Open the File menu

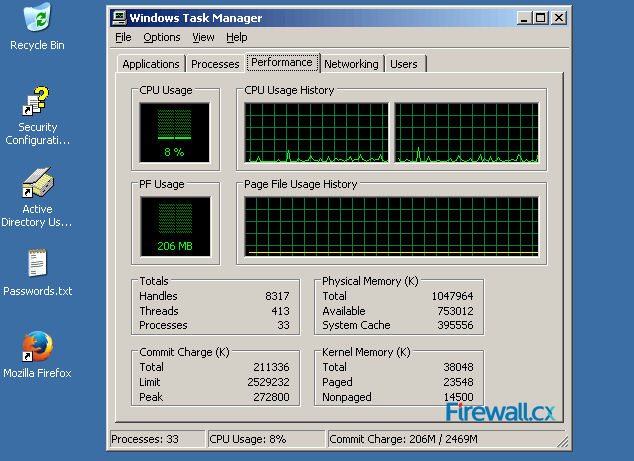point(123,37)
